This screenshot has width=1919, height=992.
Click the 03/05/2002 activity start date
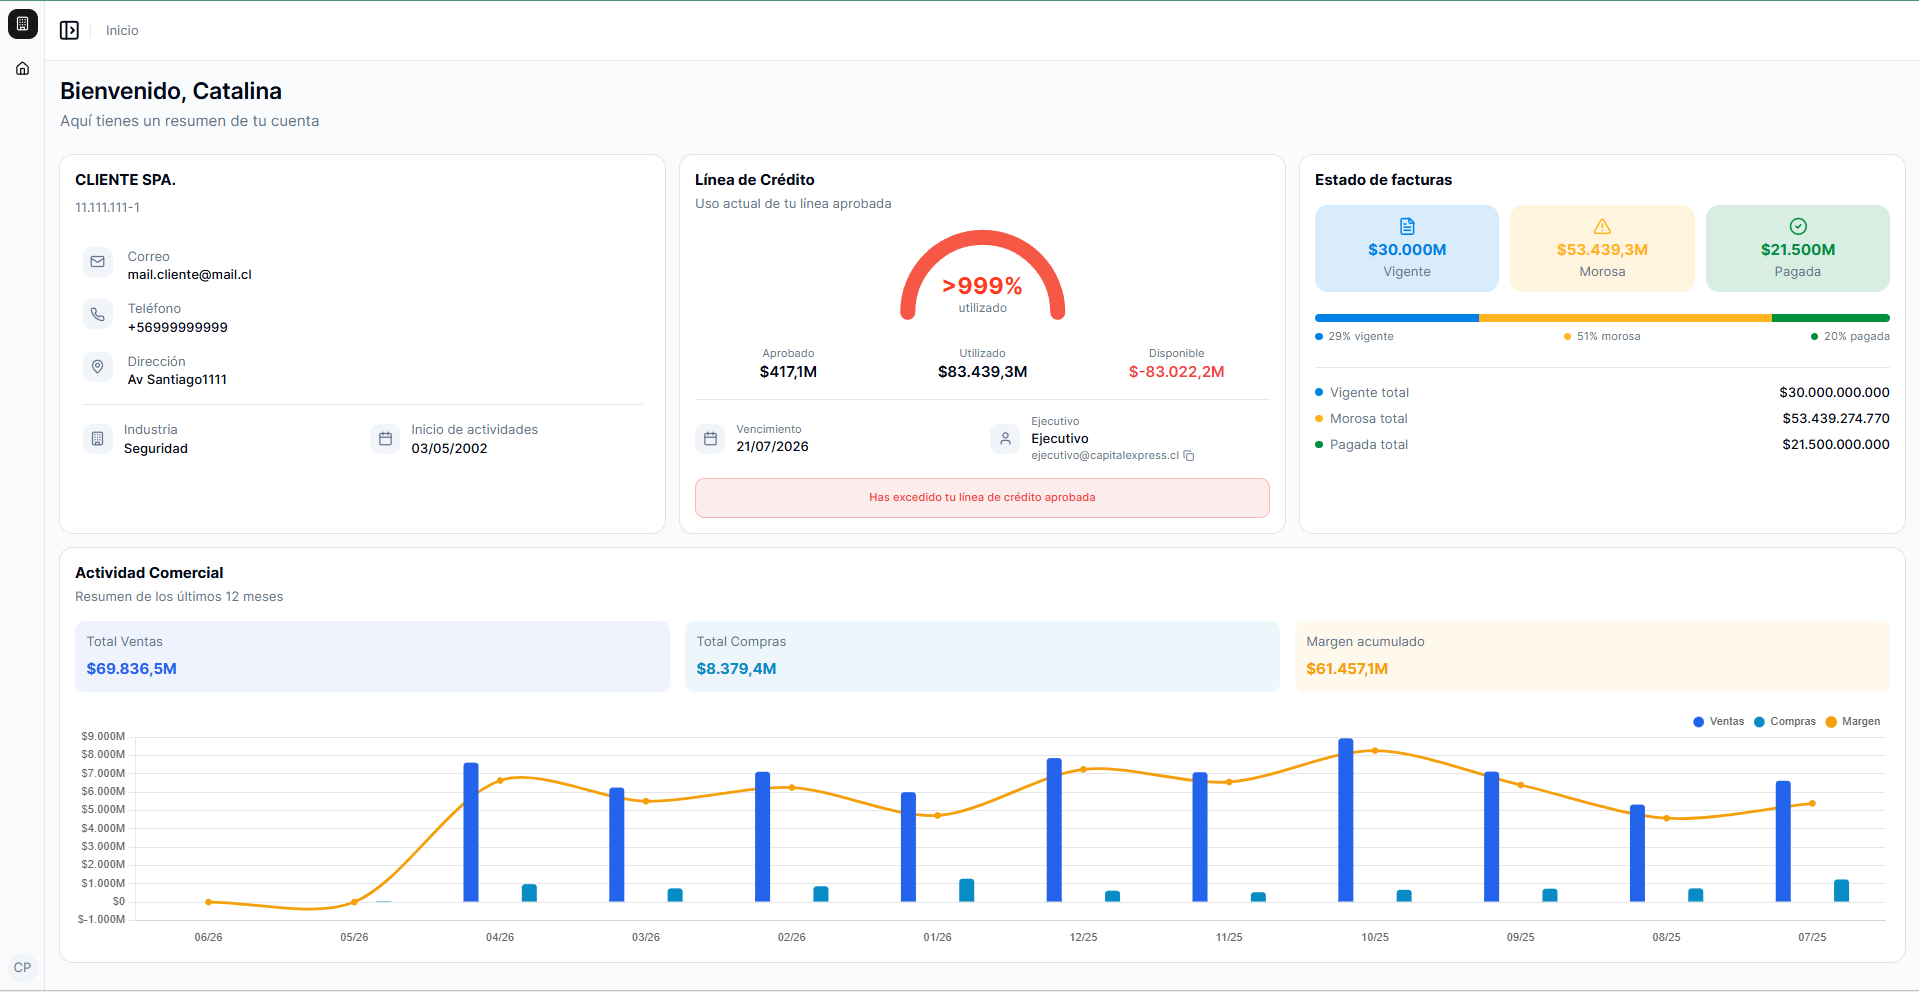449,449
